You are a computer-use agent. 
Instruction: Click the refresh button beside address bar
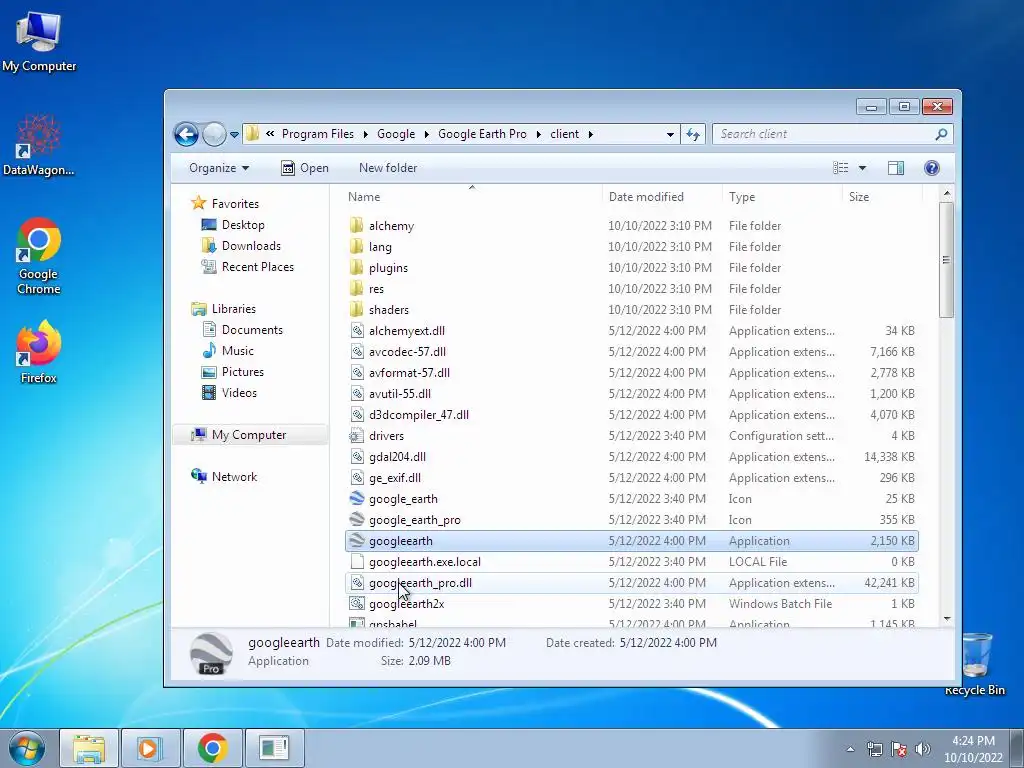tap(693, 135)
